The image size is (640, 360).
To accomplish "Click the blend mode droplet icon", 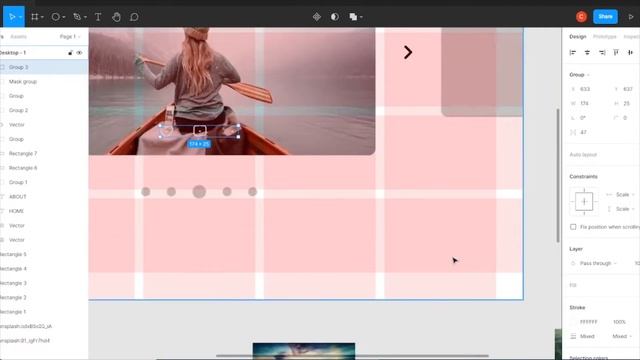I will [573, 263].
